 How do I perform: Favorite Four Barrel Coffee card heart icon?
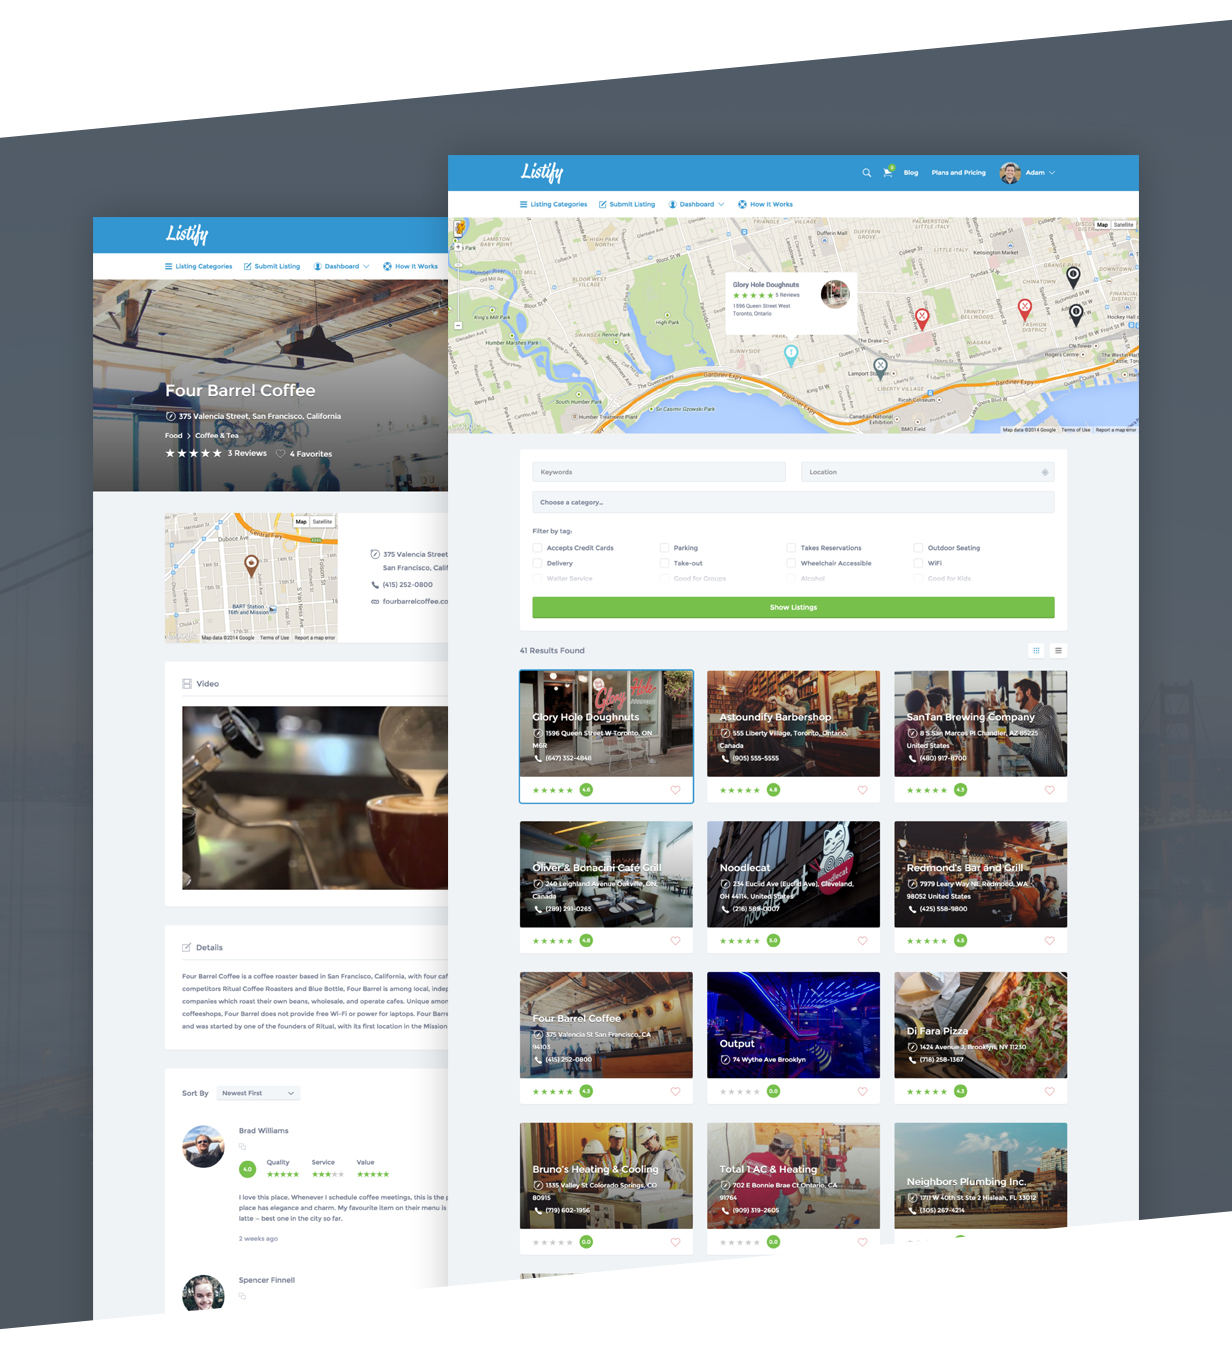click(675, 1092)
